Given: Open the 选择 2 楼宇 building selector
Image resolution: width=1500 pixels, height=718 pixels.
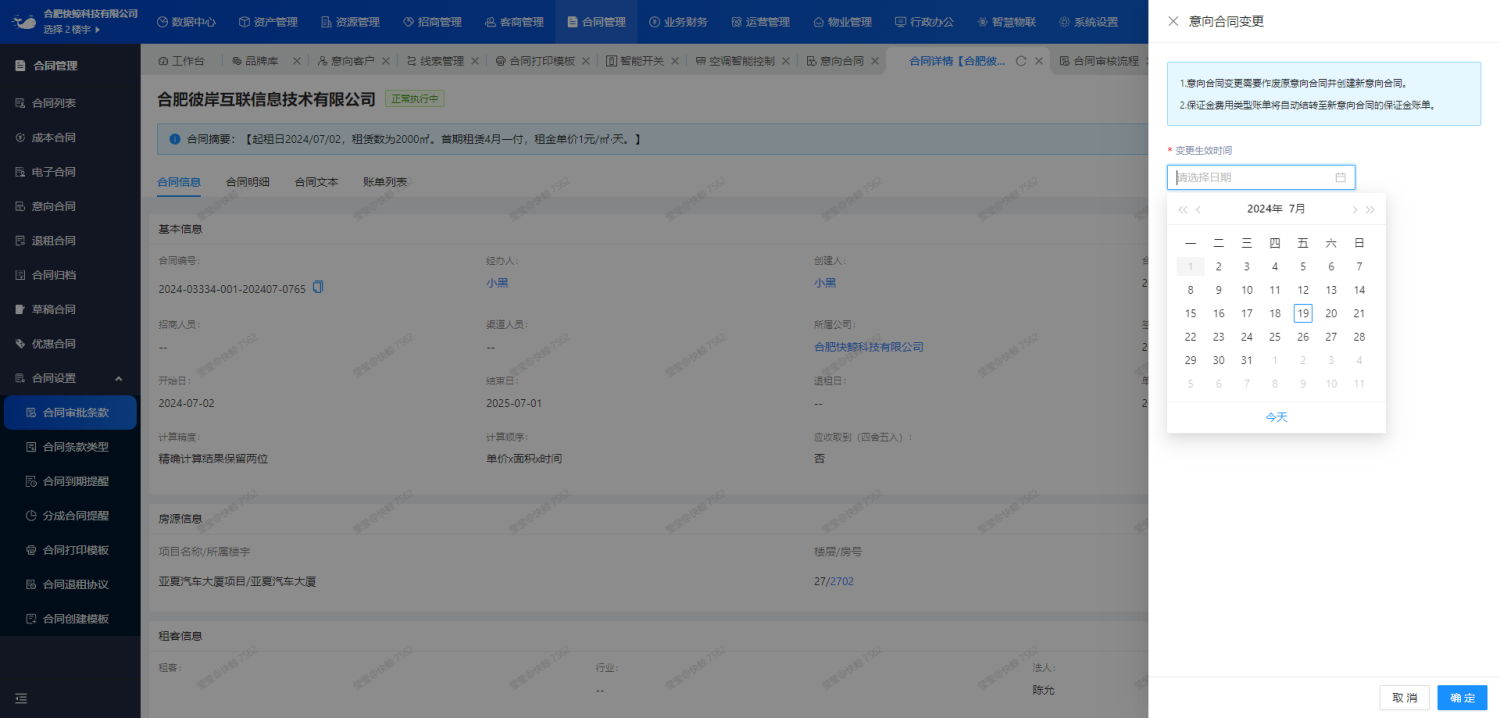Looking at the screenshot, I should click(71, 29).
